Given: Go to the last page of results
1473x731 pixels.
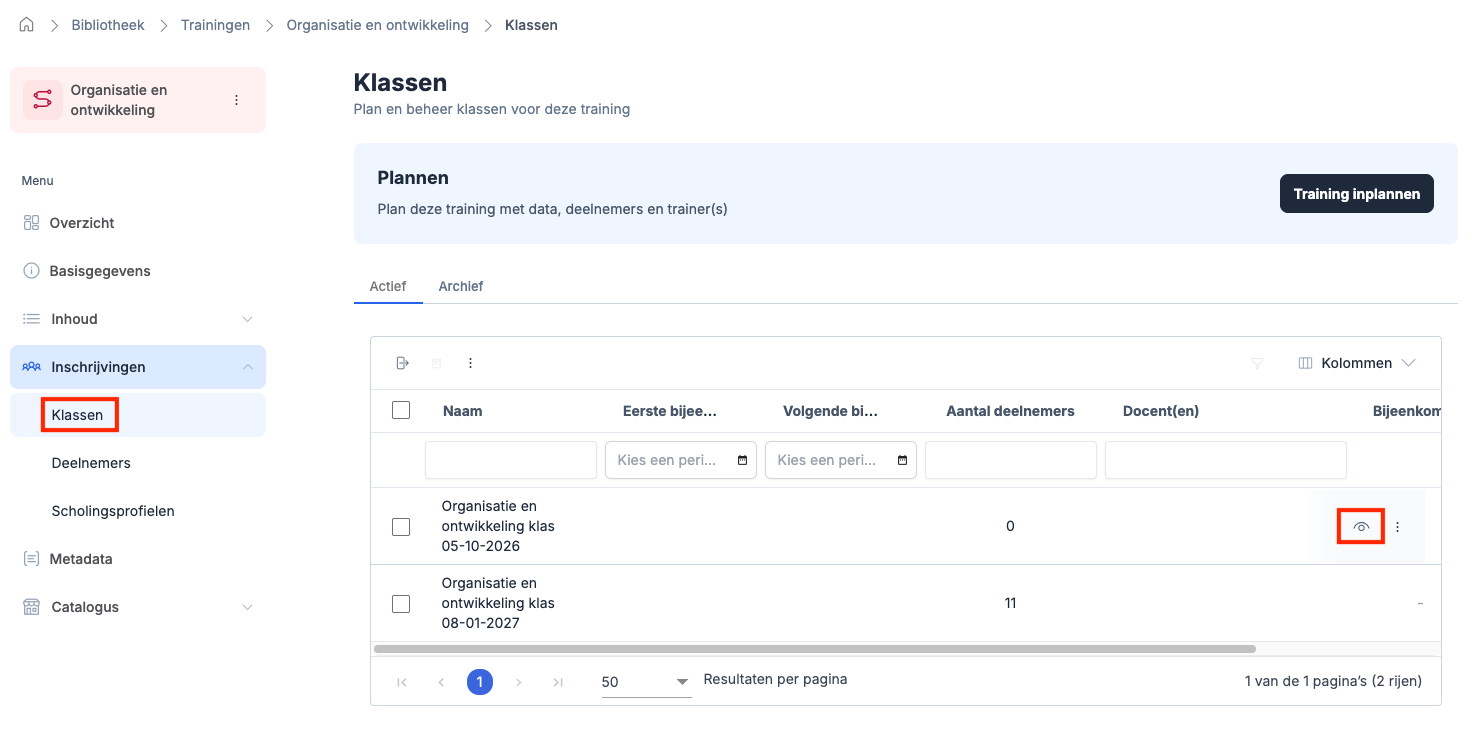Looking at the screenshot, I should coord(558,682).
